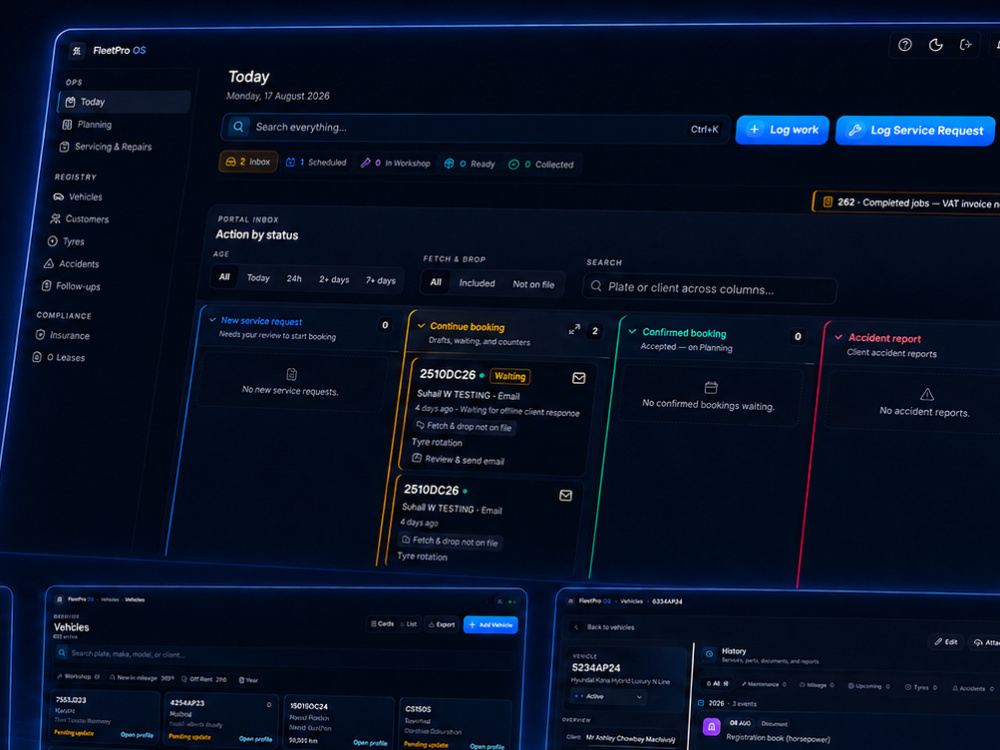Collapse the Continue booking column
The width and height of the screenshot is (1000, 750).
coord(421,325)
